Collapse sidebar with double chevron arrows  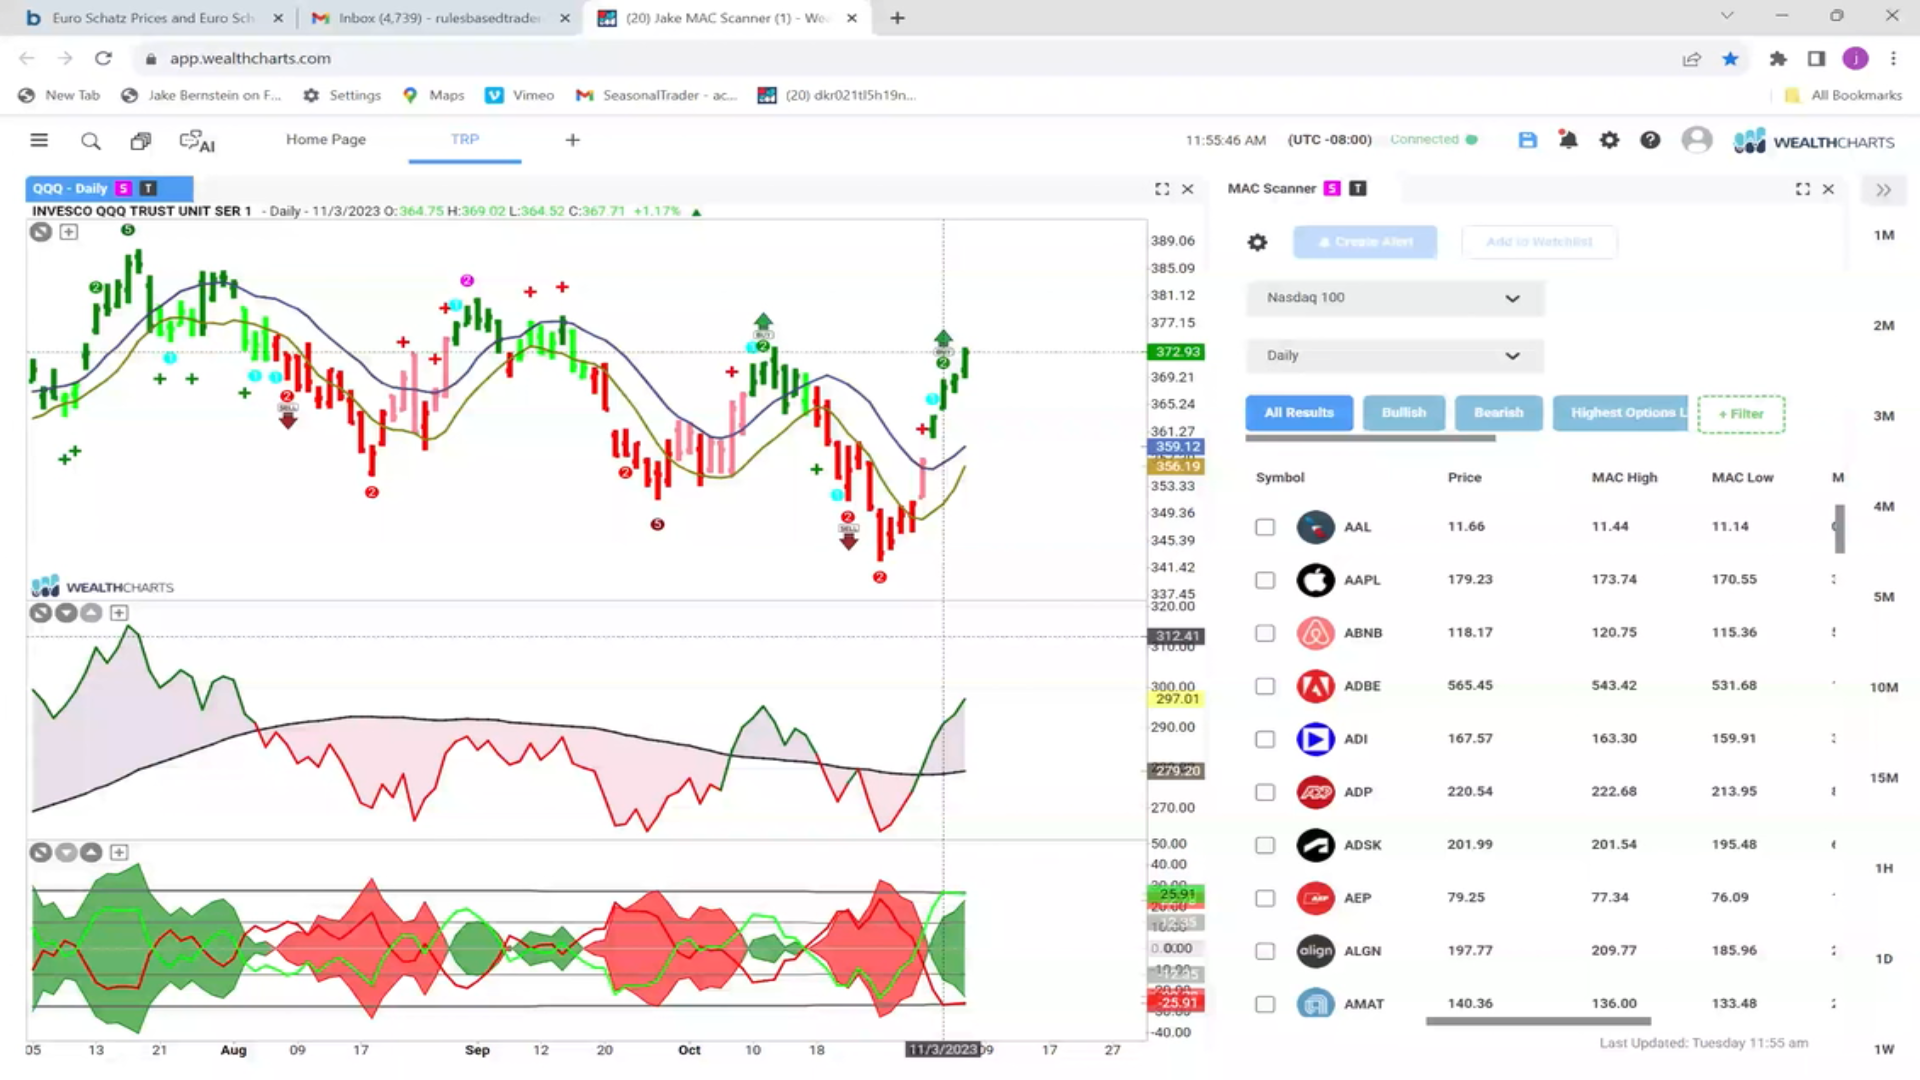1883,190
